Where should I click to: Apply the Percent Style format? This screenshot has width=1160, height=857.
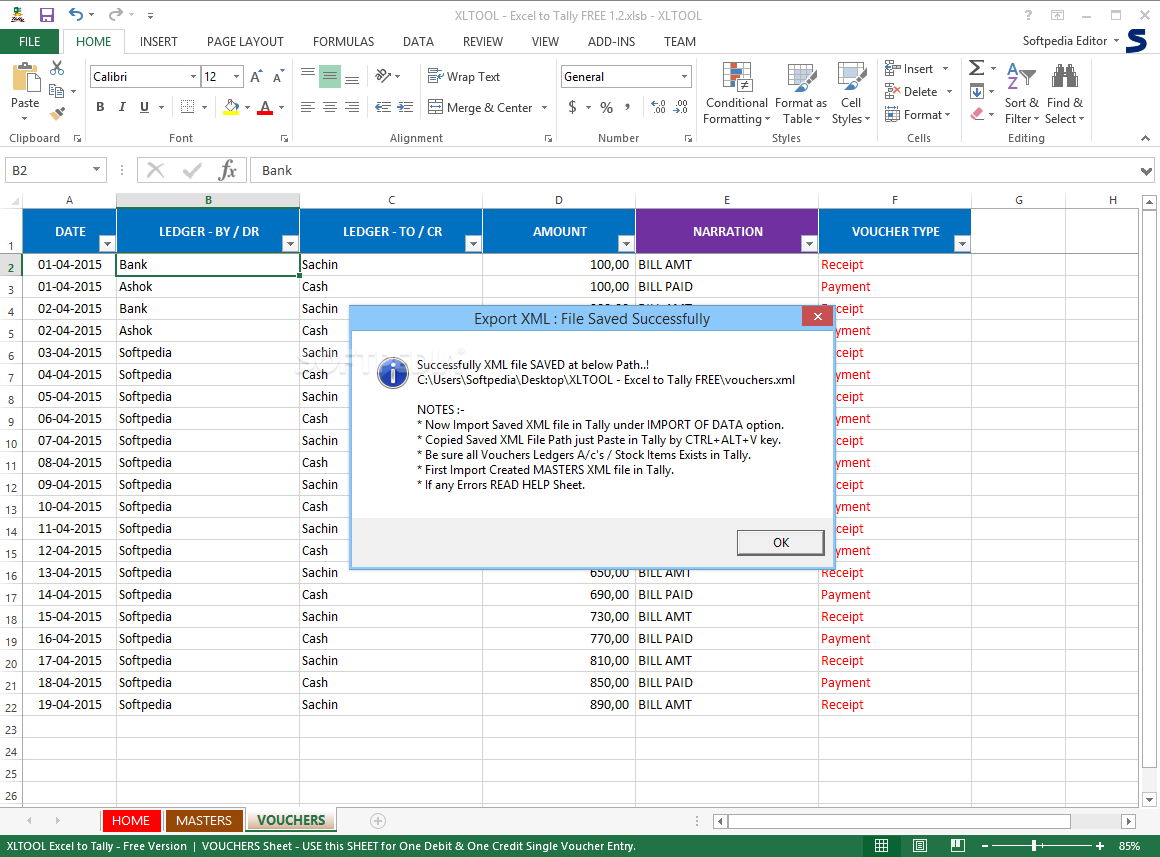point(607,107)
